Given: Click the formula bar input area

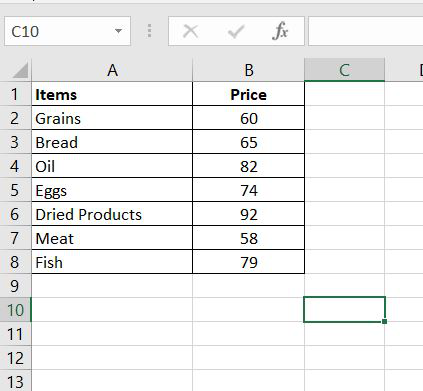Looking at the screenshot, I should tap(366, 31).
